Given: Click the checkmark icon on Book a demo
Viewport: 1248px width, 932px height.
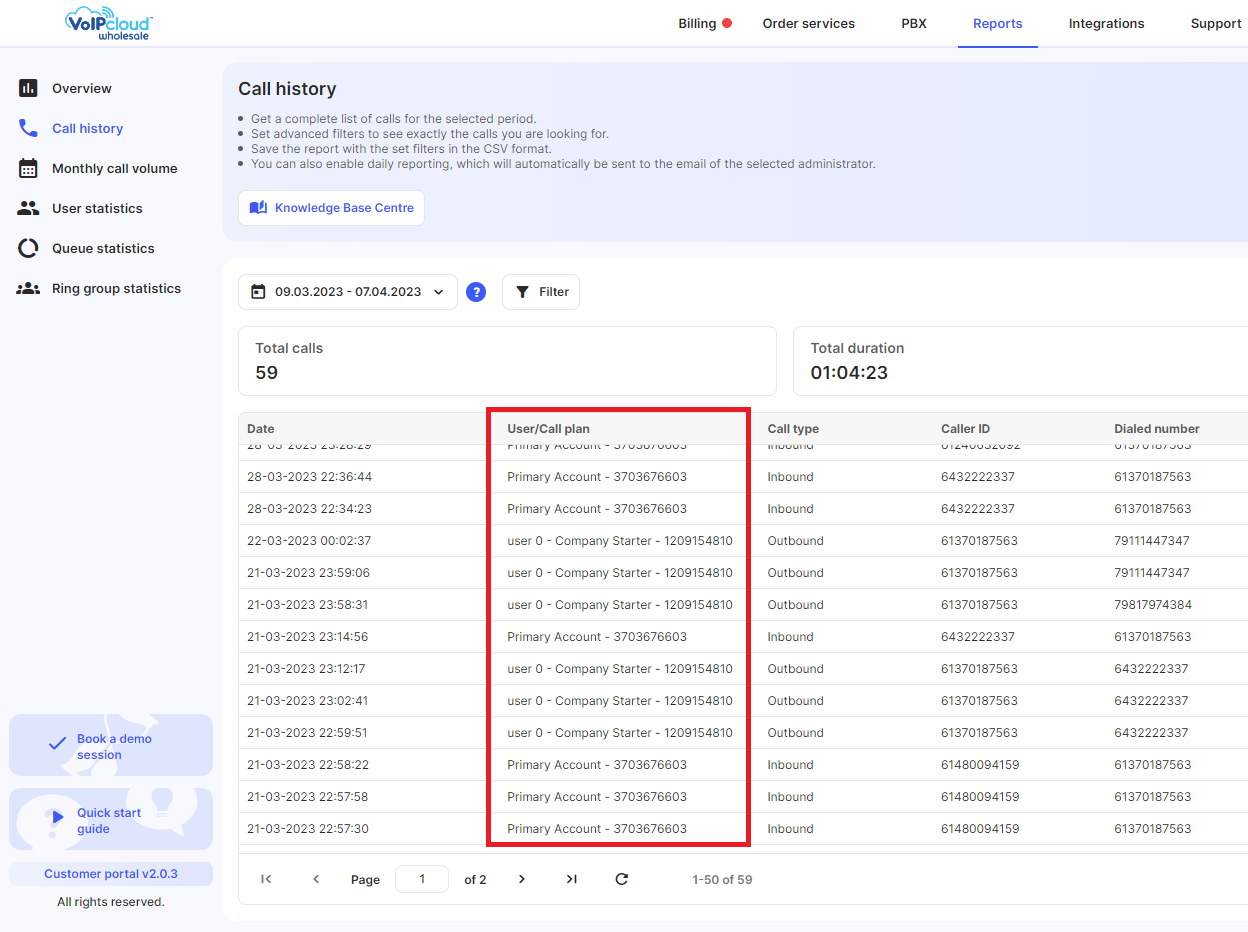Looking at the screenshot, I should coord(57,745).
